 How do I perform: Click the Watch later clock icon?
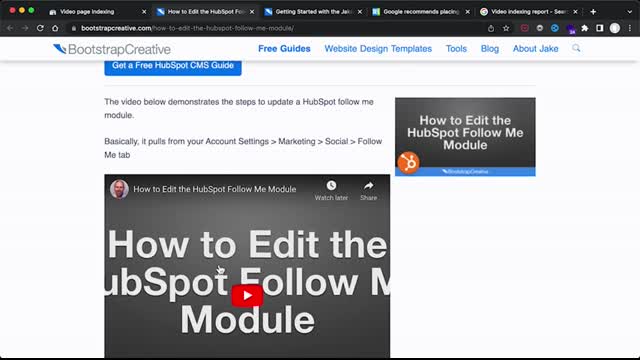tap(331, 186)
